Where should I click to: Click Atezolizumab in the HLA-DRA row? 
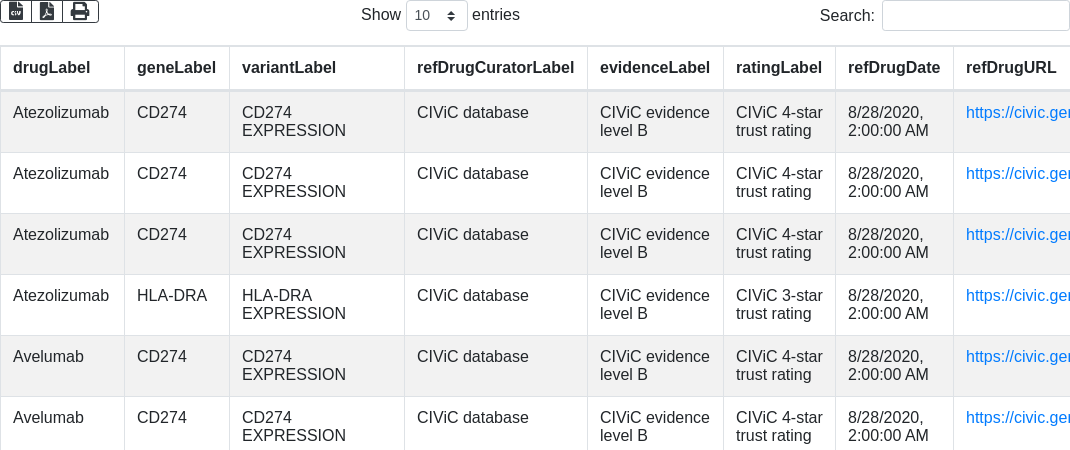[61, 296]
